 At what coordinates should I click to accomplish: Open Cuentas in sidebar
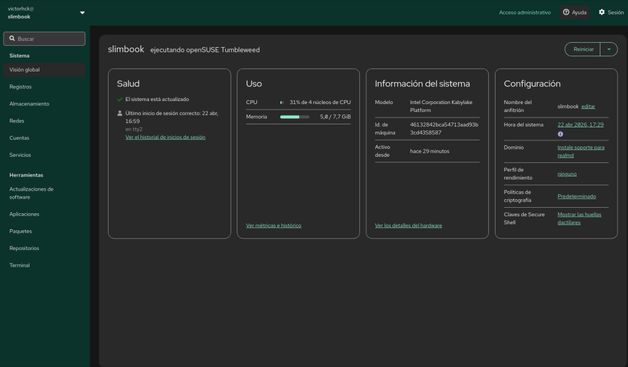pyautogui.click(x=44, y=138)
